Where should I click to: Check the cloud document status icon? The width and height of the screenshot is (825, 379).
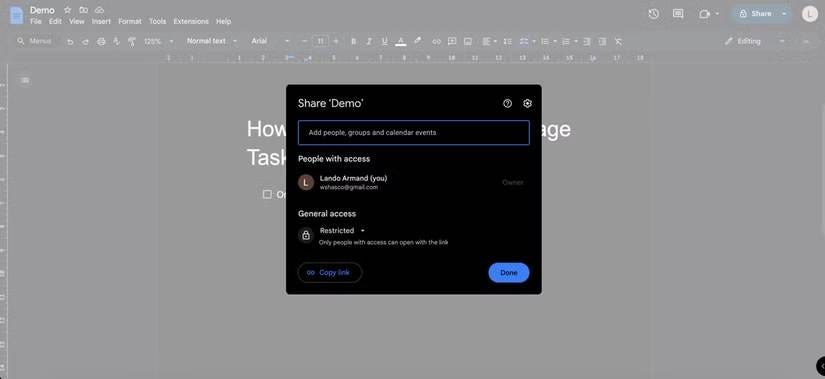click(x=99, y=10)
